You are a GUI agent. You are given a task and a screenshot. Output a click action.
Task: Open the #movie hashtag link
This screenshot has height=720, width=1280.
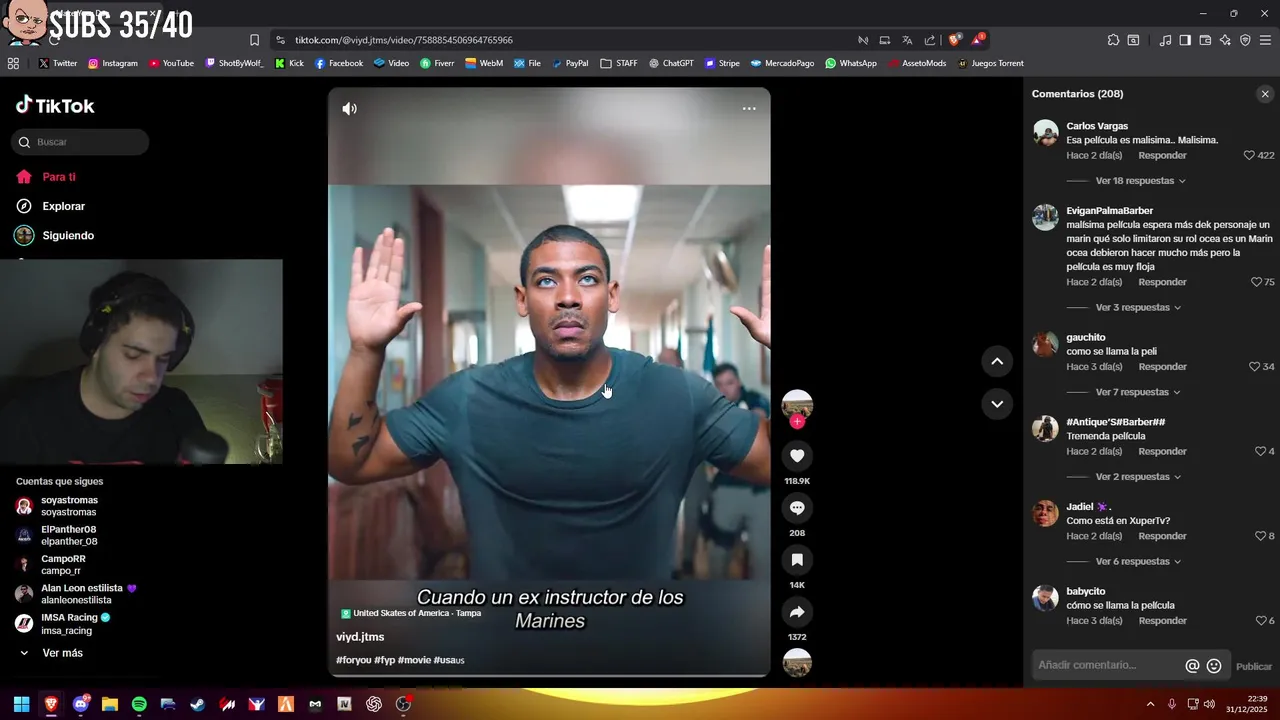[x=414, y=661]
